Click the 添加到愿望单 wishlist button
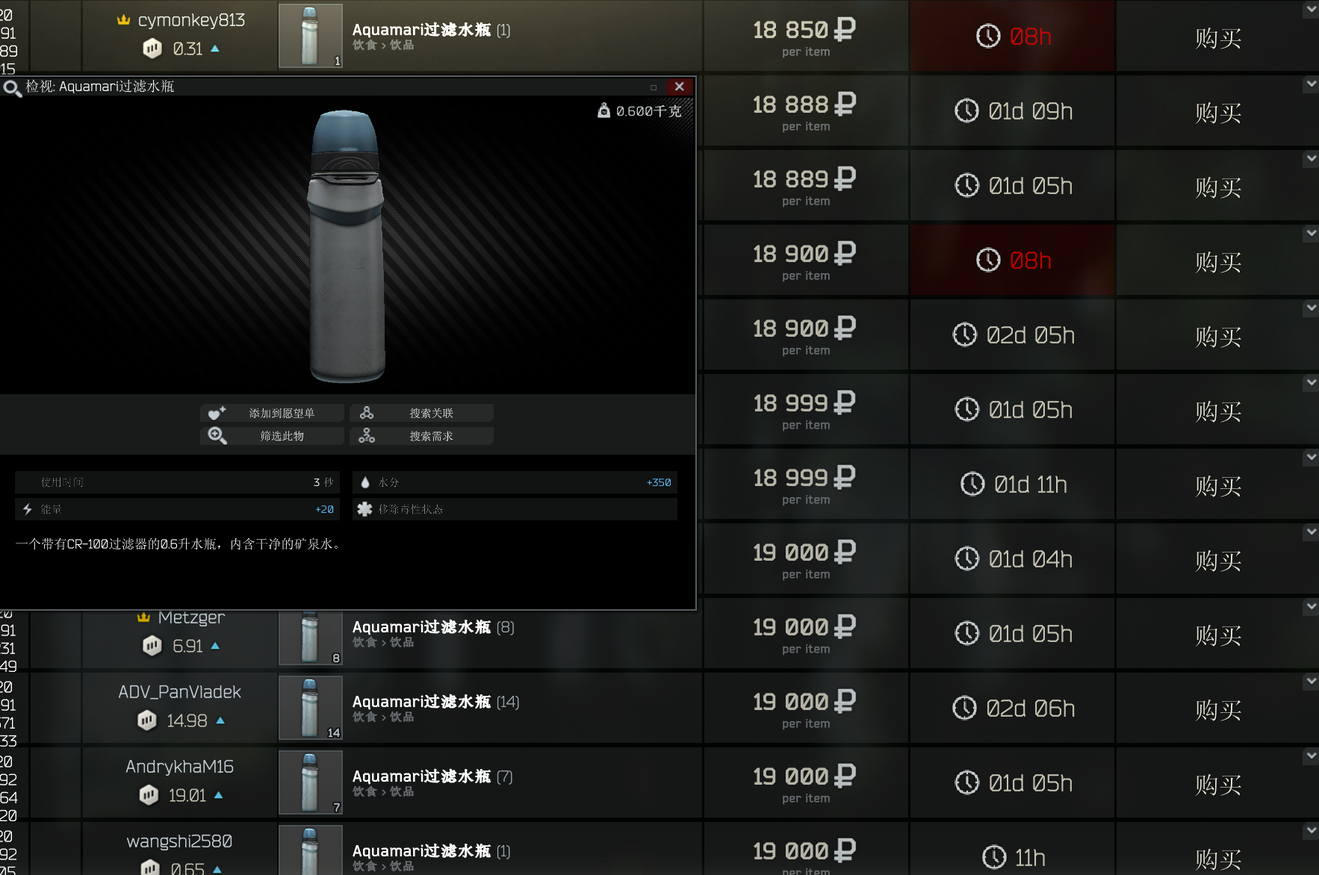 click(272, 413)
